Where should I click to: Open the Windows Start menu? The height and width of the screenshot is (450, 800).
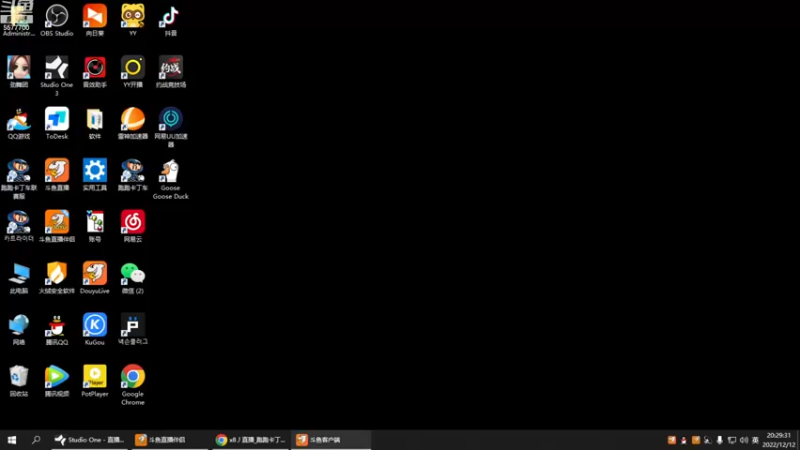tap(12, 439)
